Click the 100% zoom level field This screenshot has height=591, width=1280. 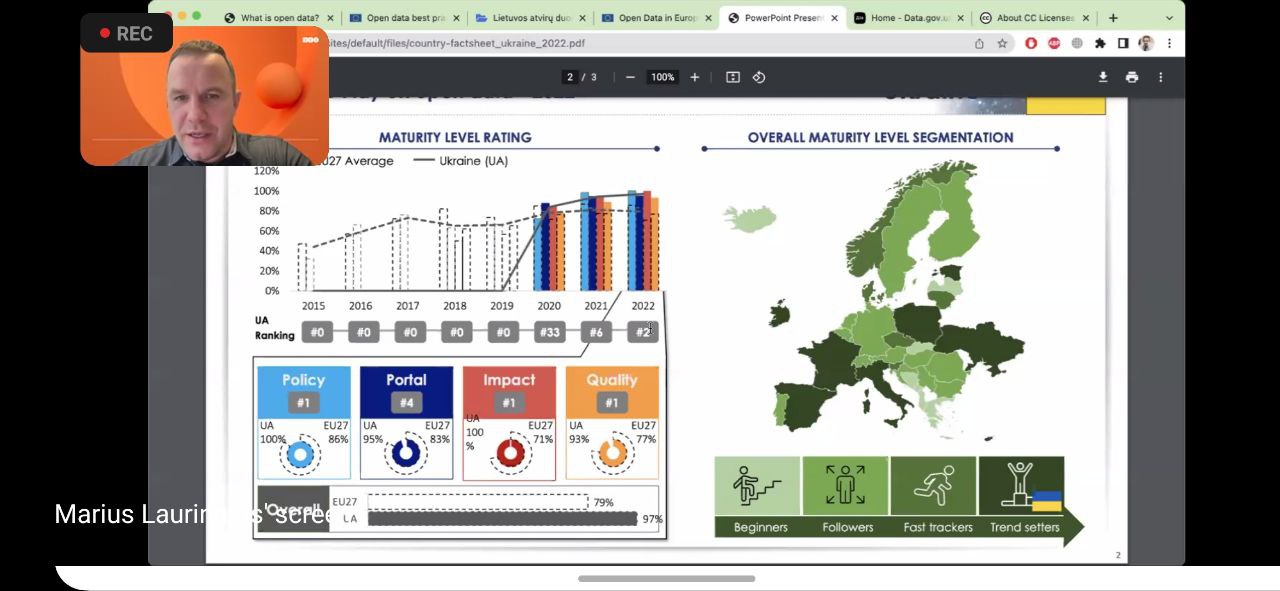[x=663, y=77]
